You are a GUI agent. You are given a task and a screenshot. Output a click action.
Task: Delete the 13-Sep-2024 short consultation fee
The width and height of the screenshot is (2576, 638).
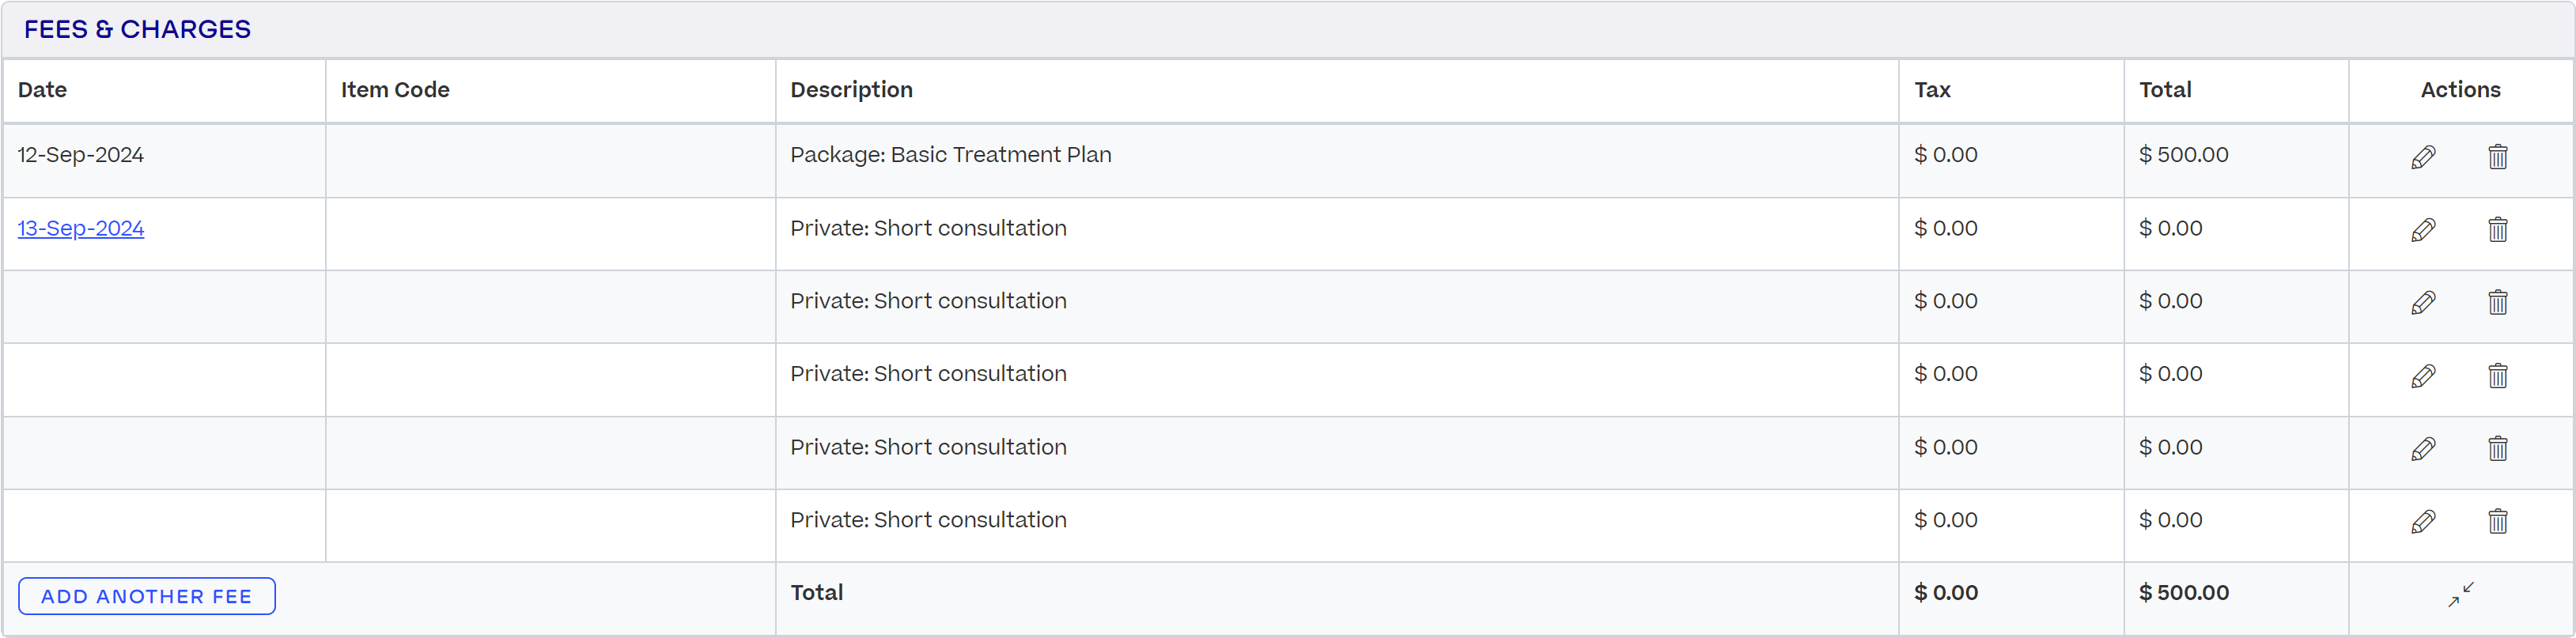point(2497,230)
